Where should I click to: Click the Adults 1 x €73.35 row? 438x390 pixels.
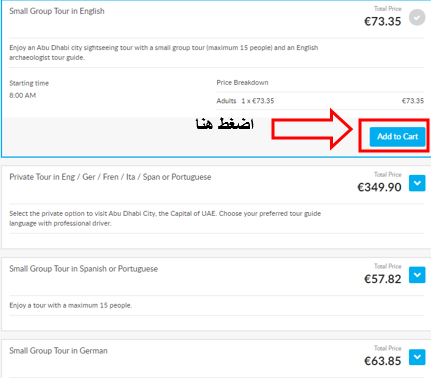pos(320,101)
